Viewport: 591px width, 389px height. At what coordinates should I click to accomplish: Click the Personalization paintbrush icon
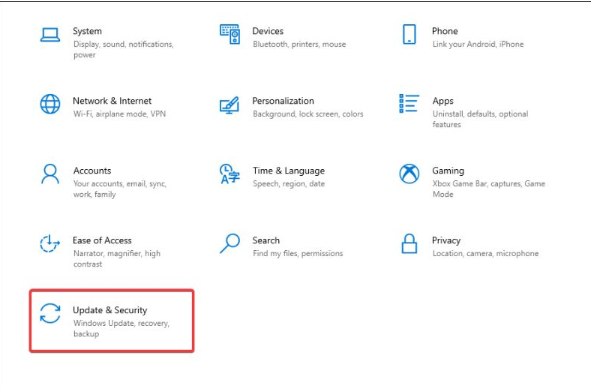[x=230, y=105]
